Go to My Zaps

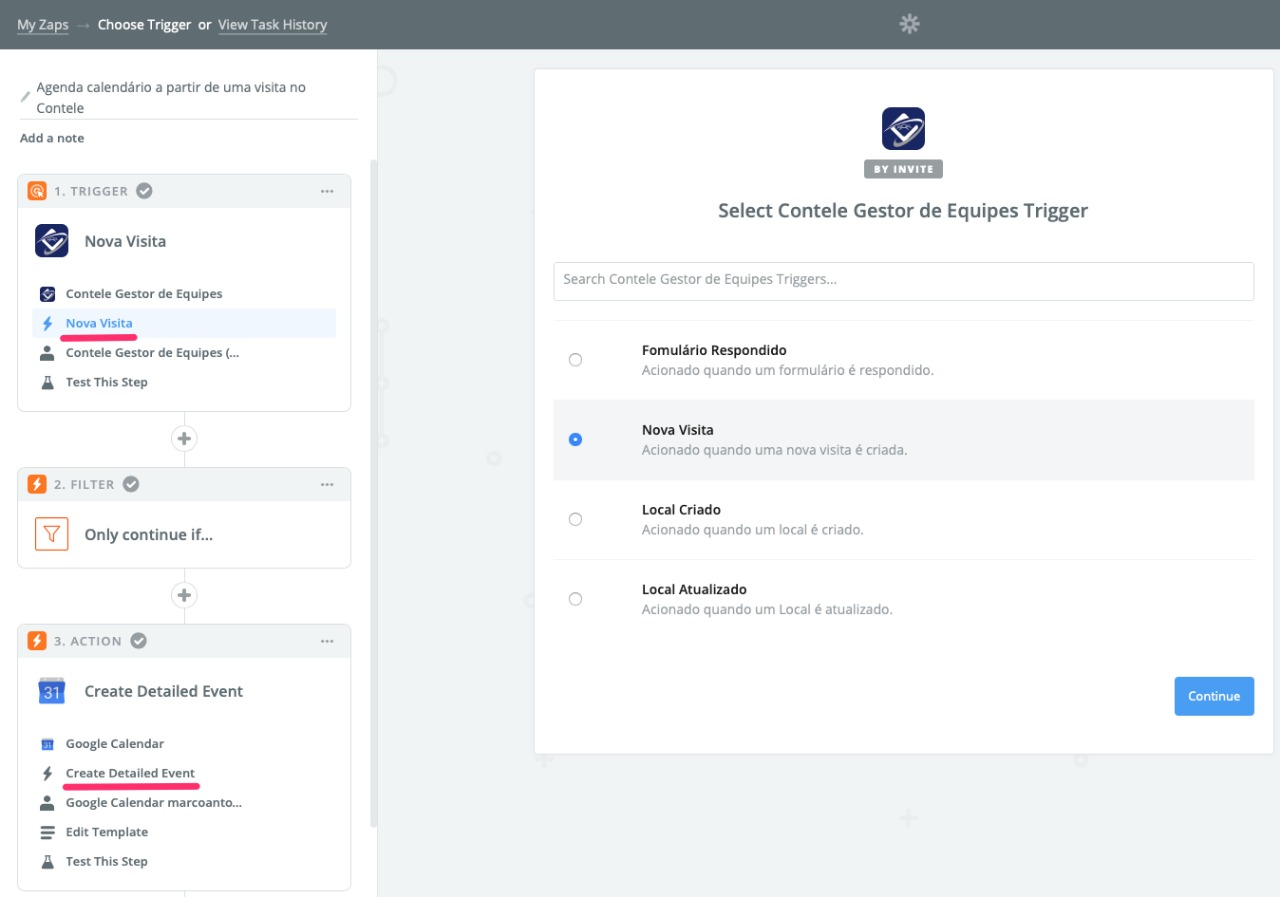pos(43,25)
